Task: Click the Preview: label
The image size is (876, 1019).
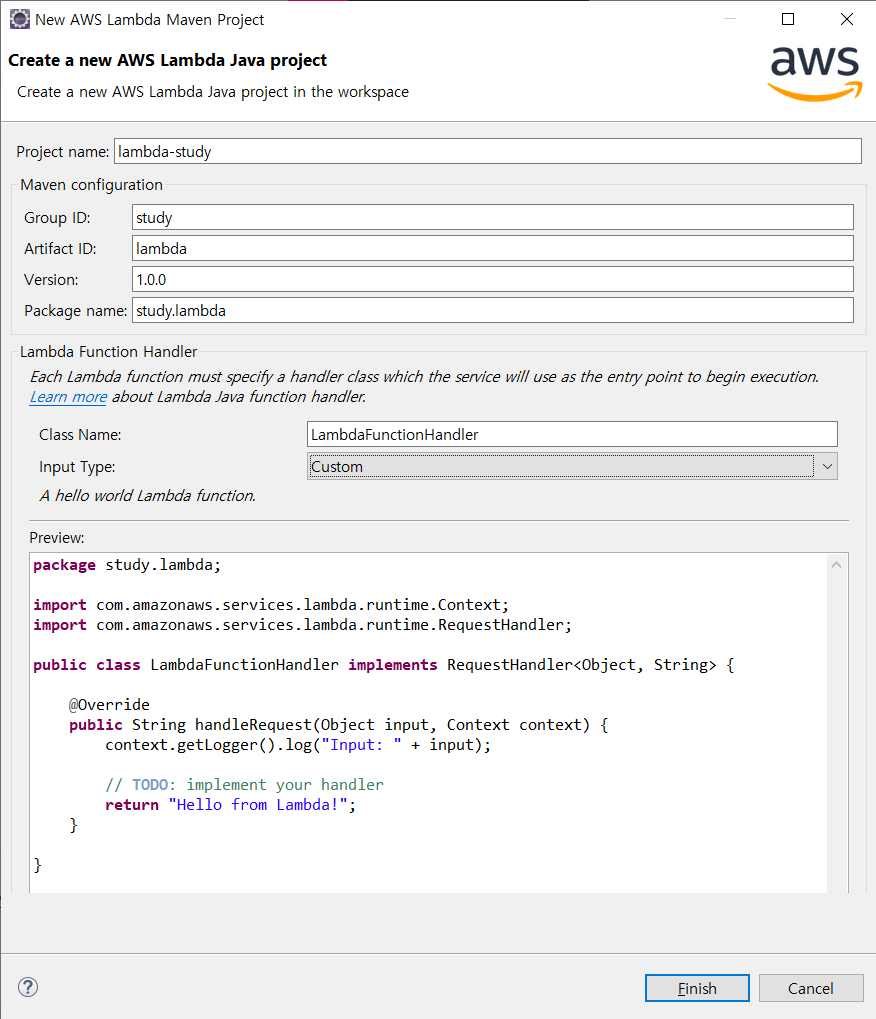Action: pyautogui.click(x=57, y=537)
